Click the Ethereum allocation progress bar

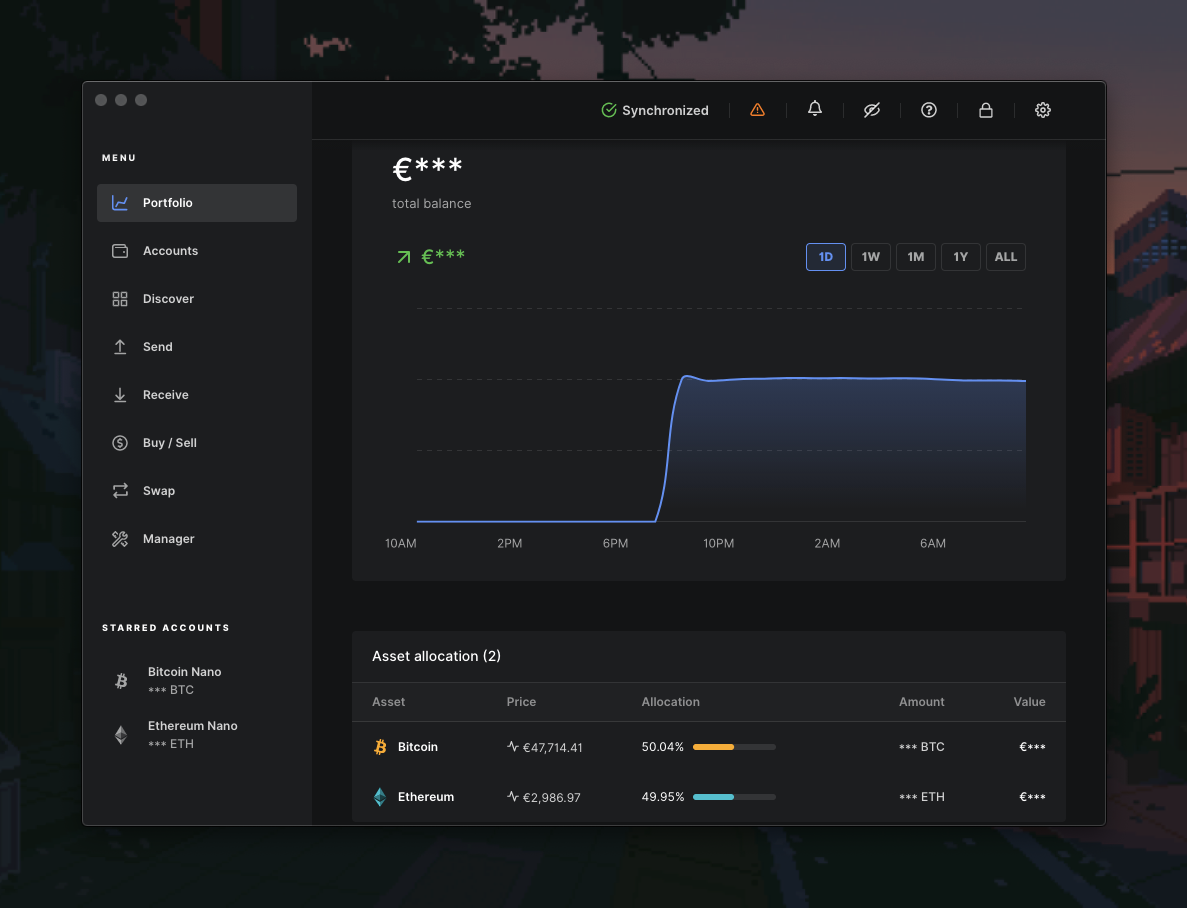click(x=734, y=797)
